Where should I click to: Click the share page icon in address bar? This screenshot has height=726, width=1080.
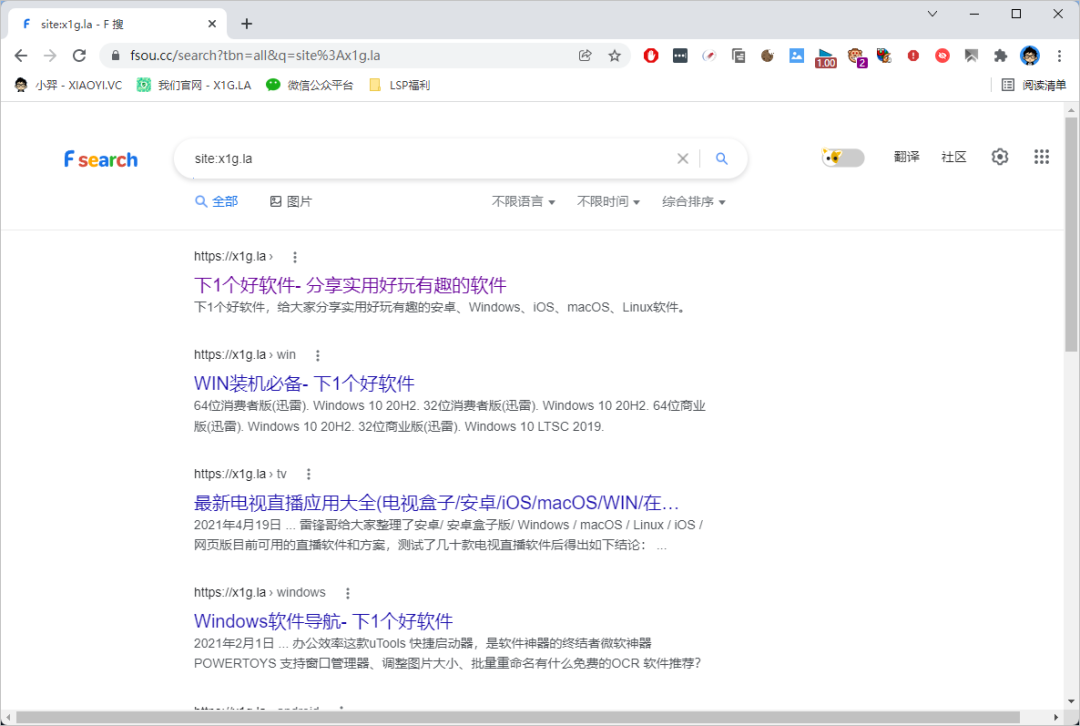(586, 56)
